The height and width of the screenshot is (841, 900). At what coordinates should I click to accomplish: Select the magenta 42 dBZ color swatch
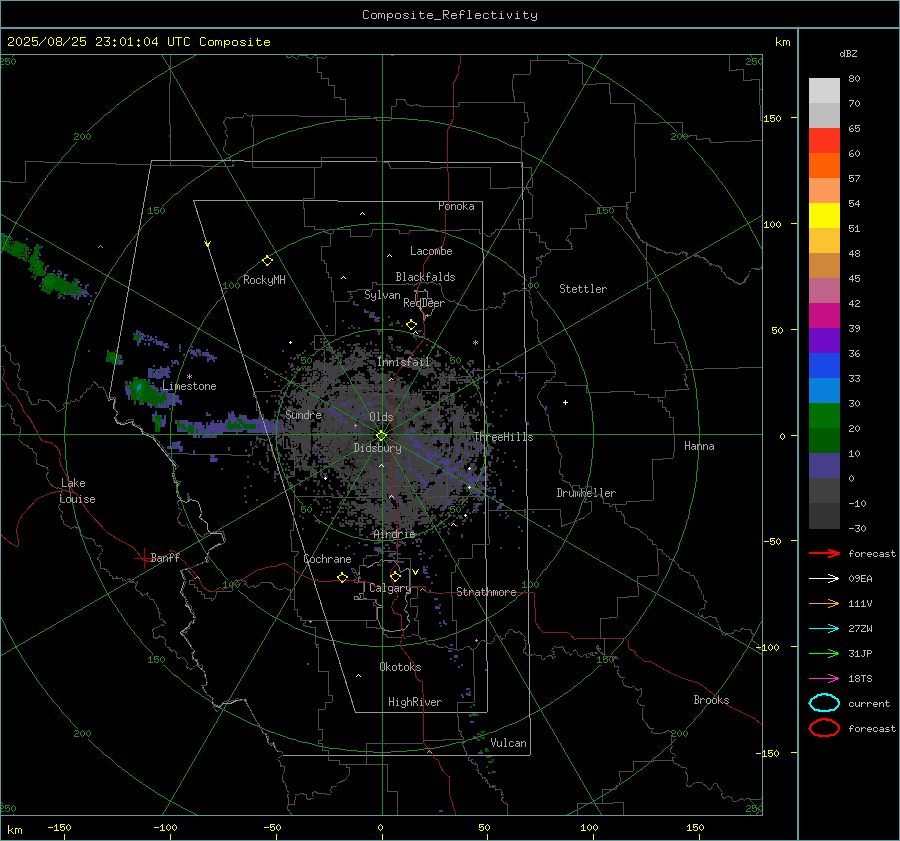tap(824, 316)
